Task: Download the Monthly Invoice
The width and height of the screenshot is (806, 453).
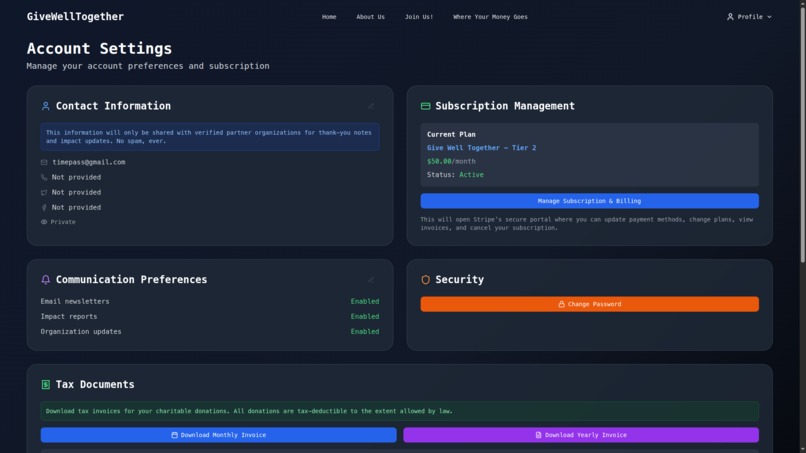Action: coord(218,435)
